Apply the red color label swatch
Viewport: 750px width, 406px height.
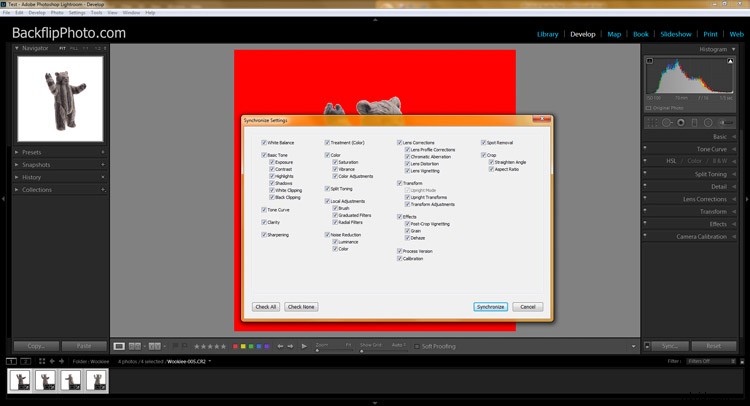(235, 346)
